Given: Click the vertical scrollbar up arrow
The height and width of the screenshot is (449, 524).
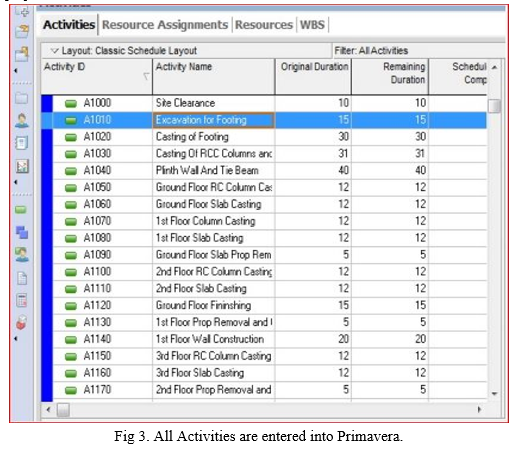Looking at the screenshot, I should (494, 67).
